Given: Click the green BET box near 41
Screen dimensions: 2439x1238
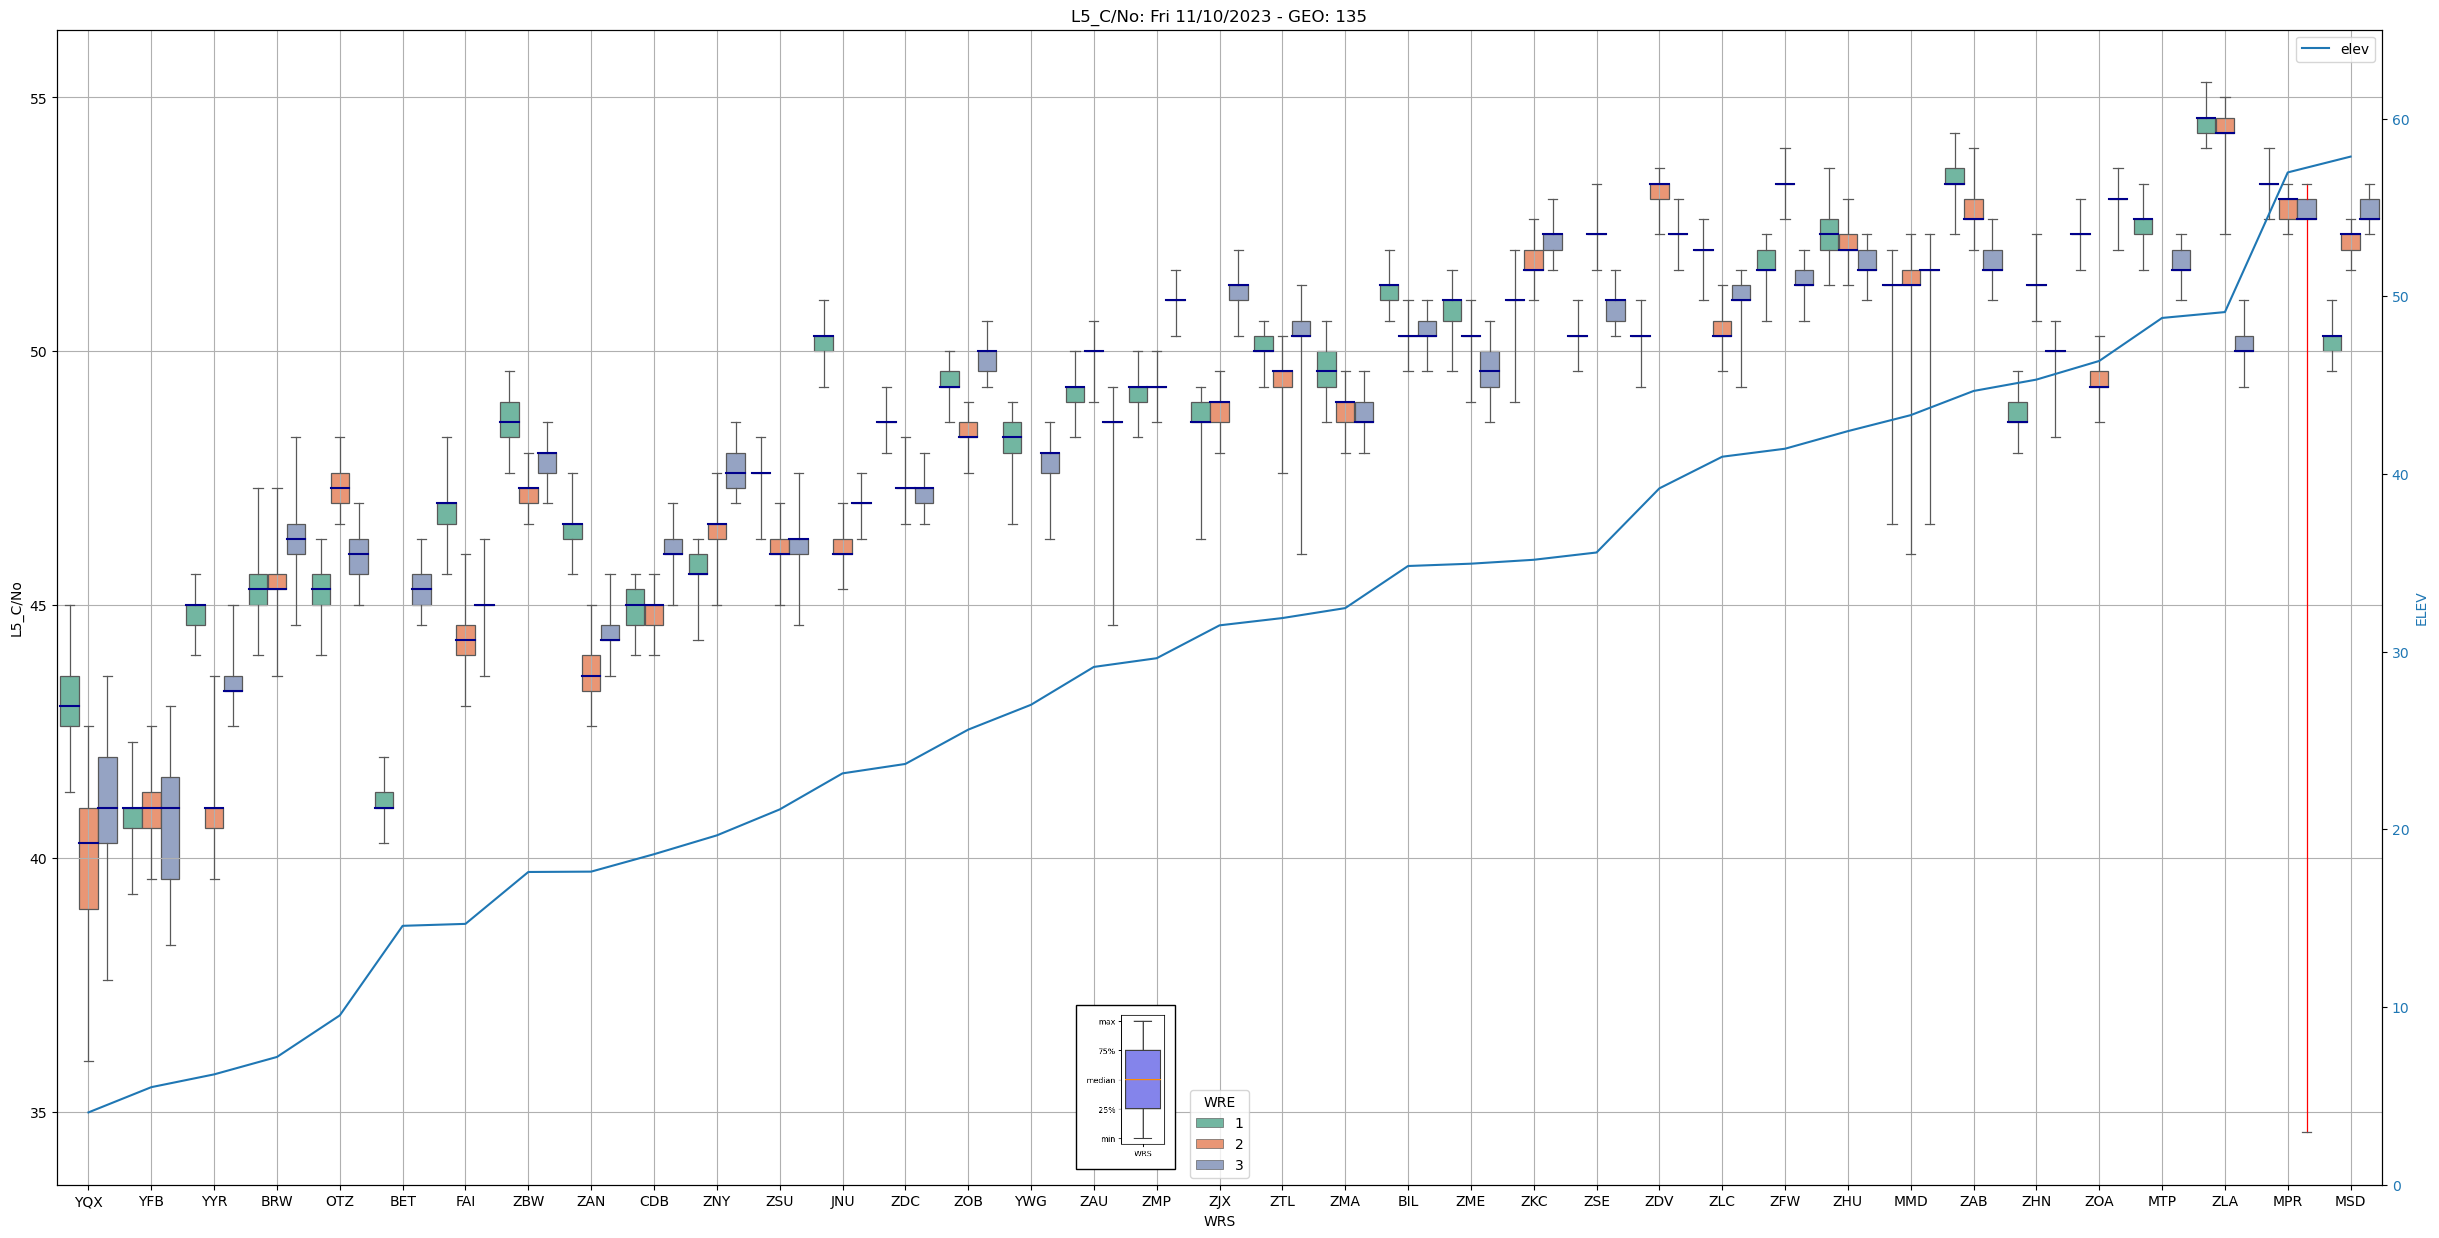Looking at the screenshot, I should [384, 800].
